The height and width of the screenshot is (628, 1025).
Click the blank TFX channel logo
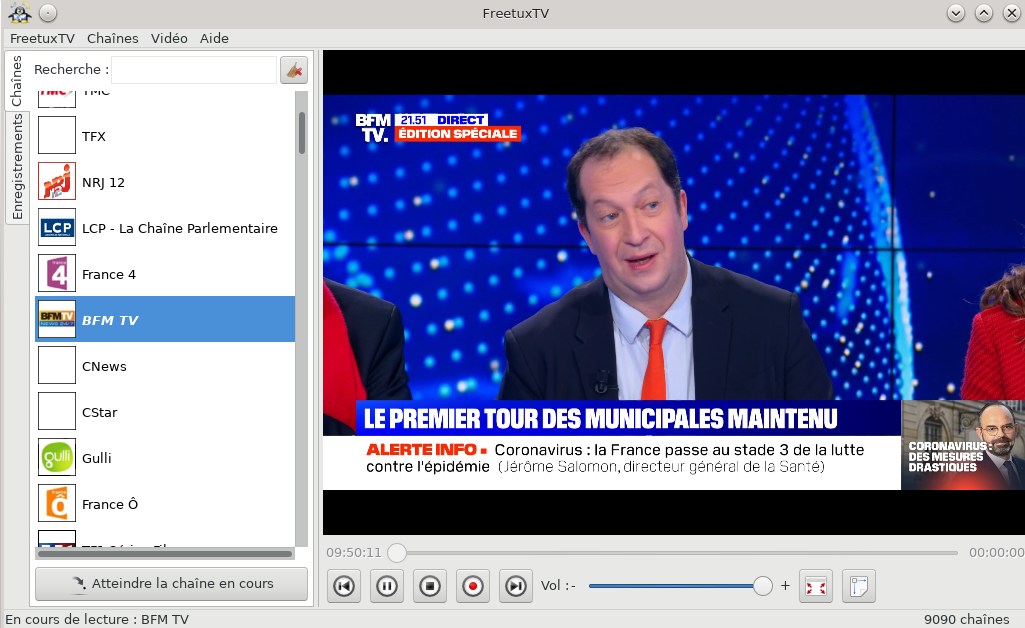click(57, 135)
